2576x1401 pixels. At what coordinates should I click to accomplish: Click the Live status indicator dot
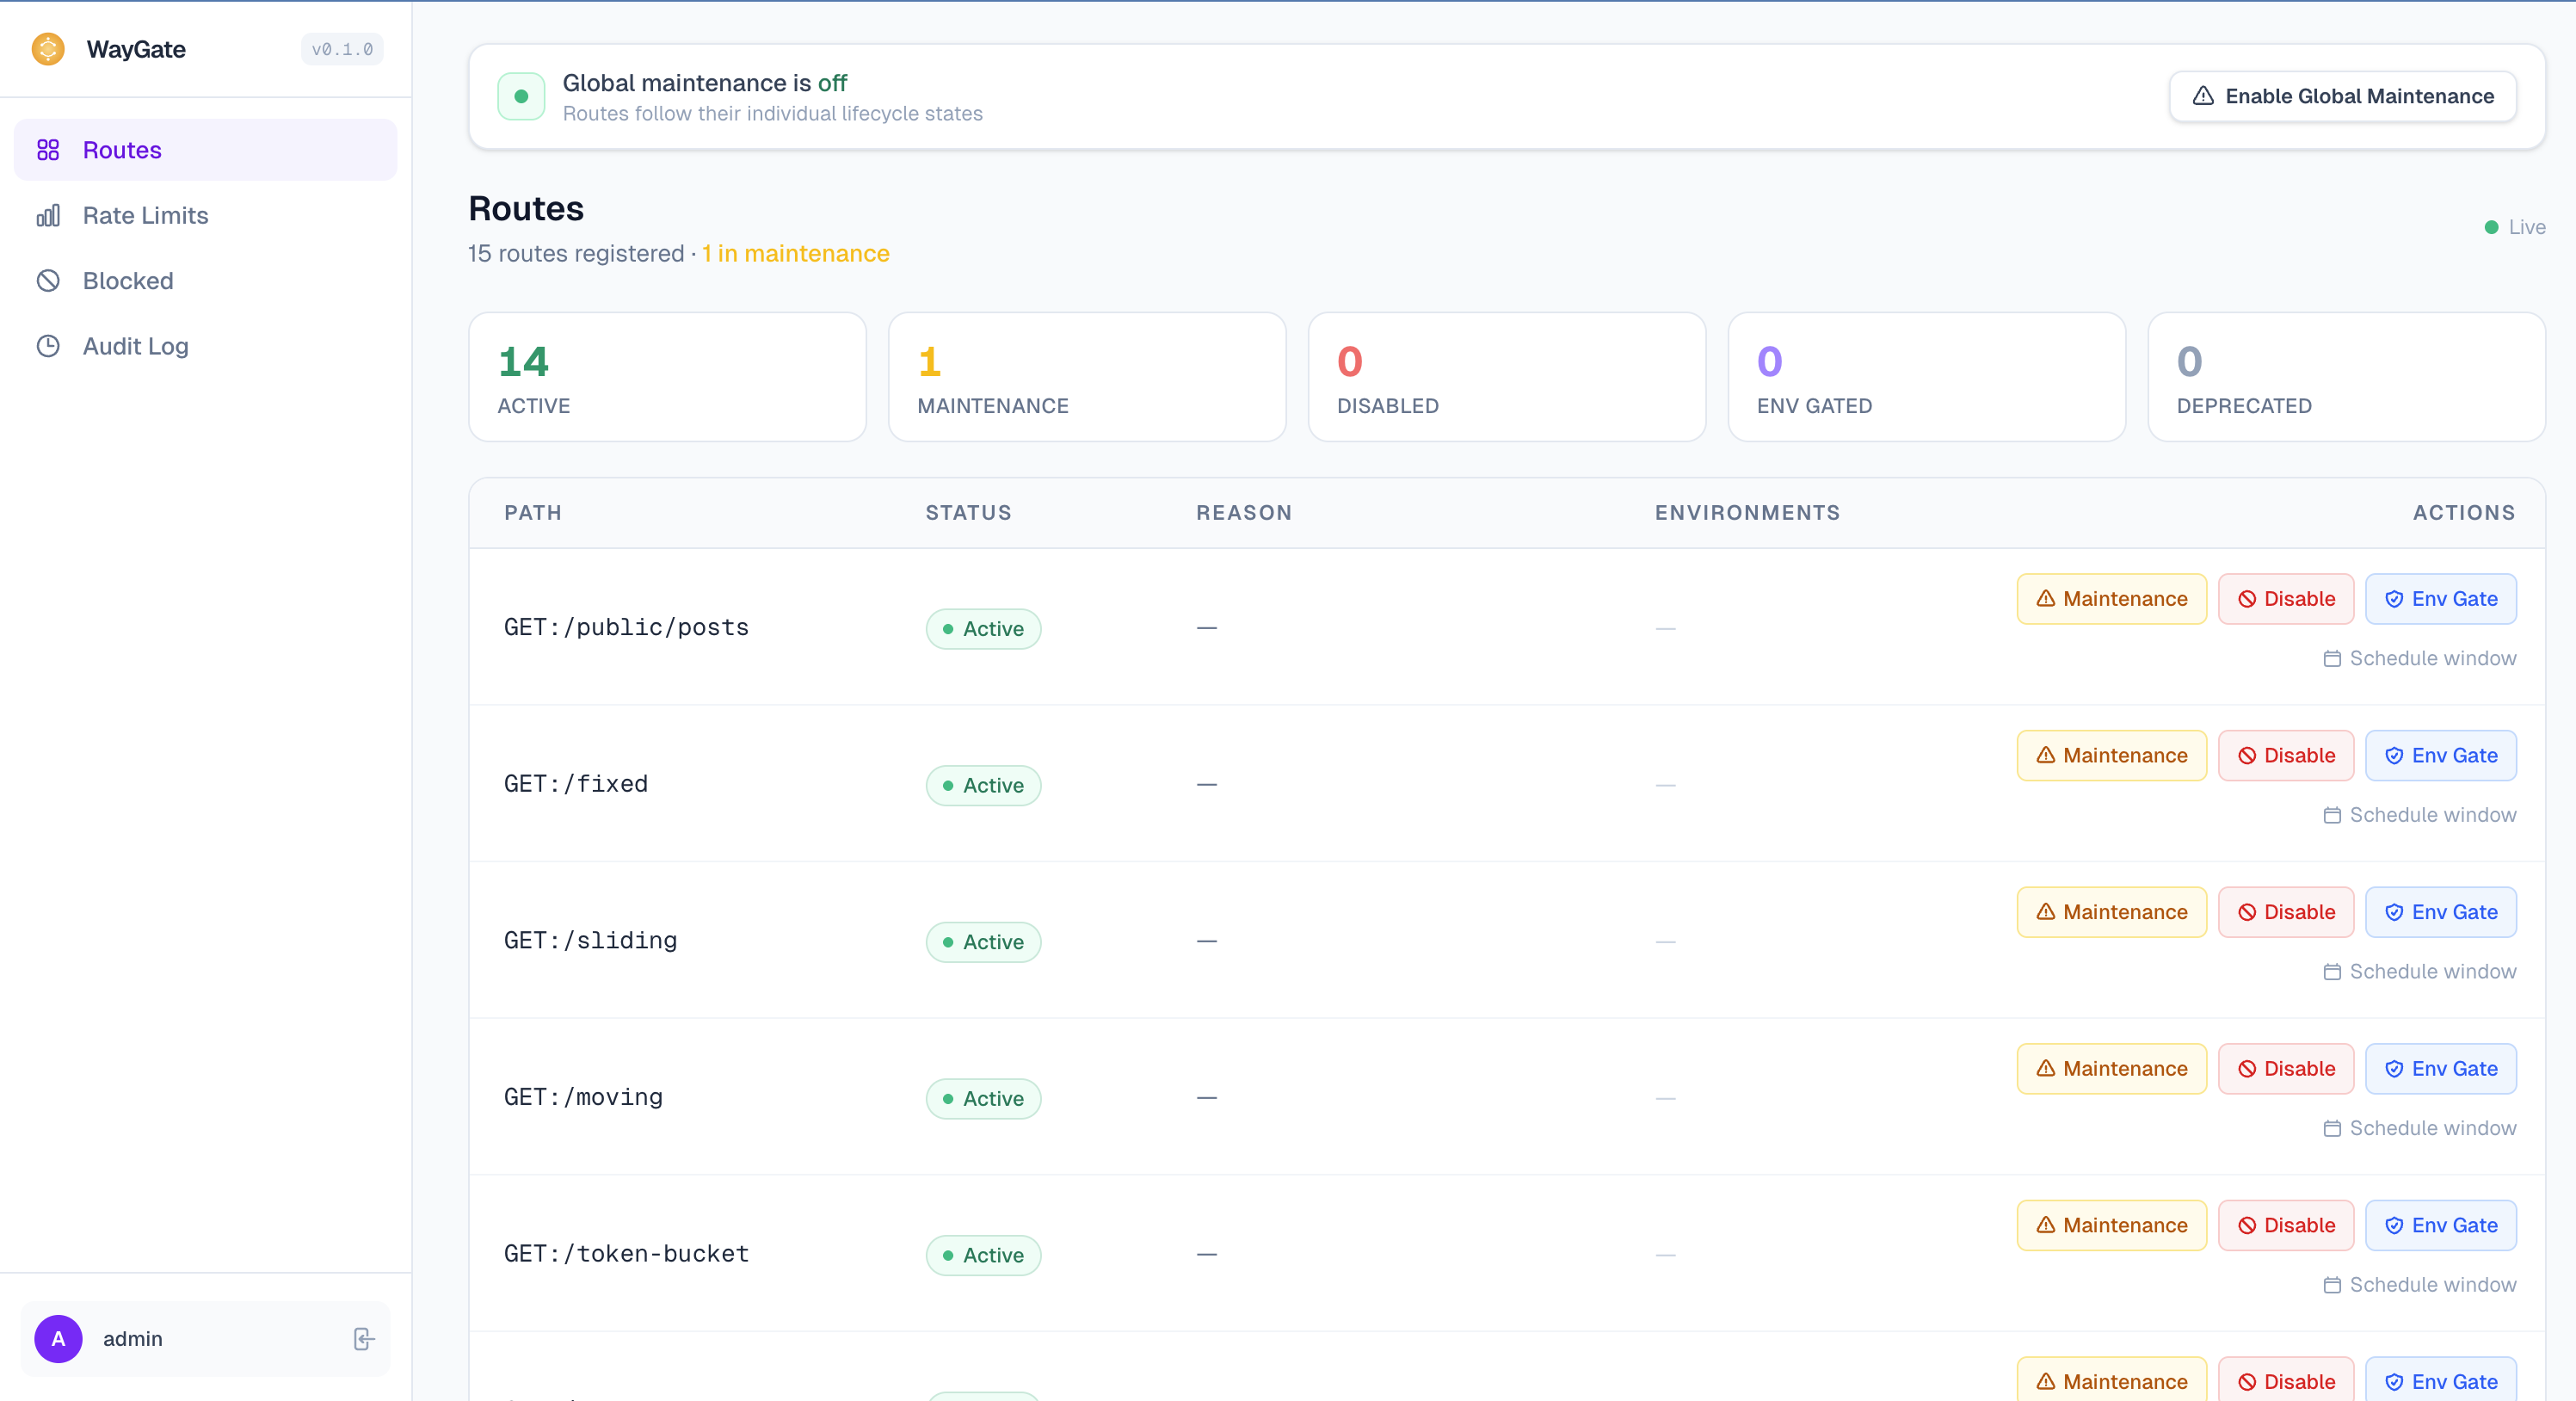coord(2493,227)
